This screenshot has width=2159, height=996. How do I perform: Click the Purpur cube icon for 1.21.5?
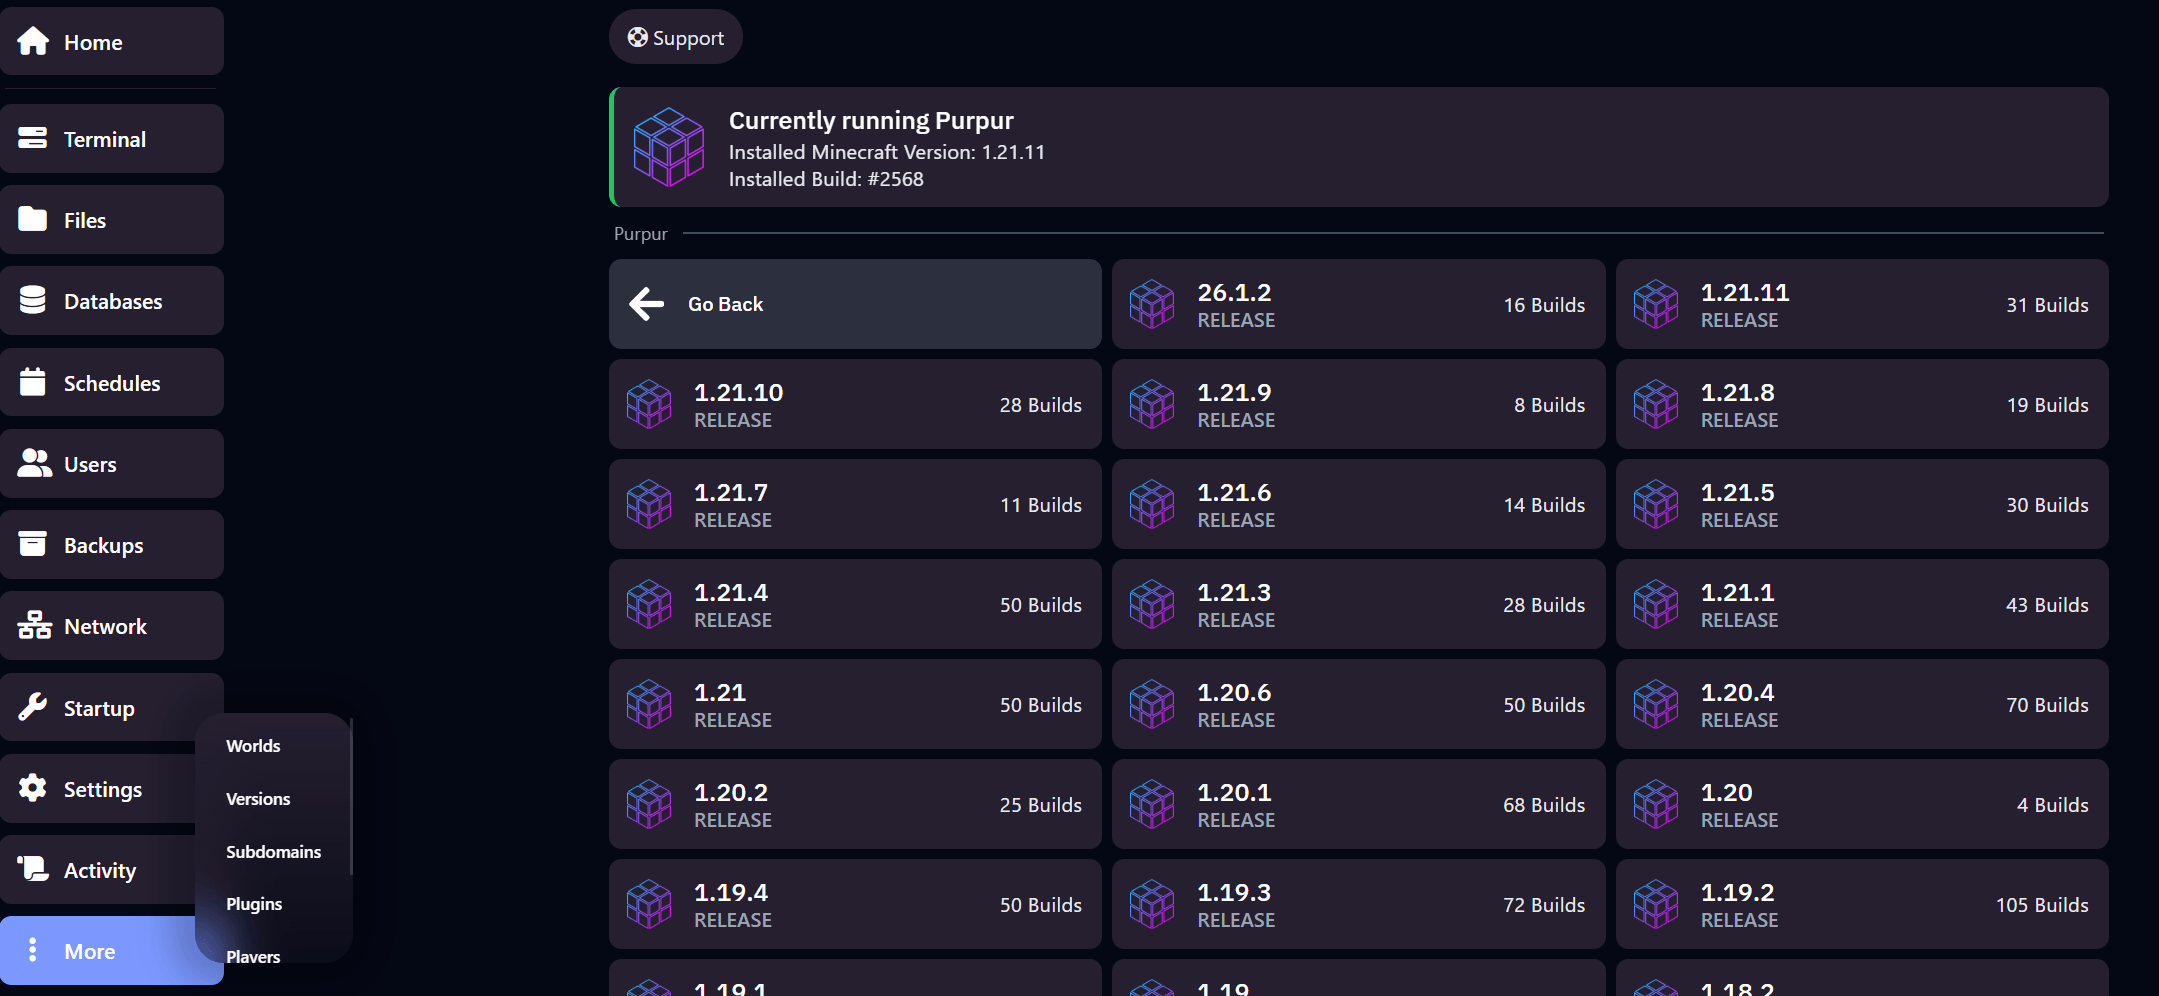coord(1656,504)
